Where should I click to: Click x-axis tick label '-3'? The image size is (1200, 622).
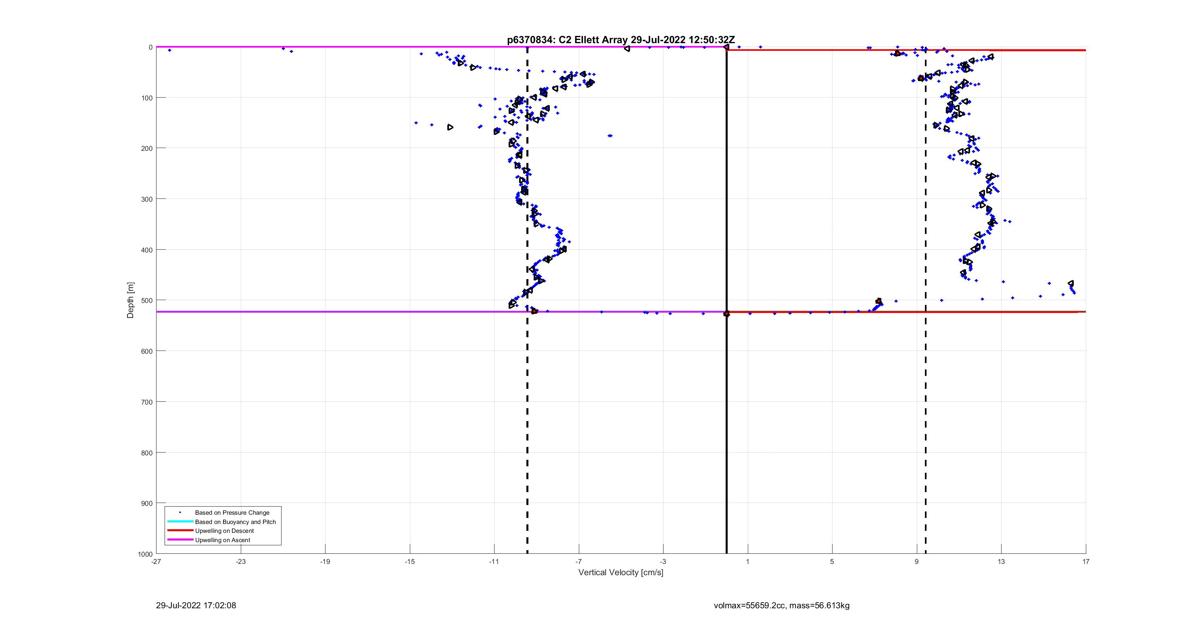(663, 562)
